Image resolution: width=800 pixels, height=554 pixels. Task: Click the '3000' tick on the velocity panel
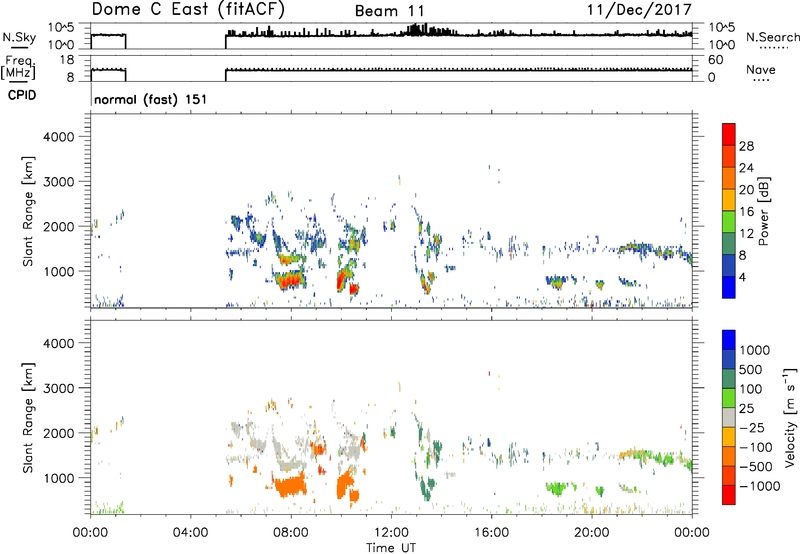pos(59,388)
